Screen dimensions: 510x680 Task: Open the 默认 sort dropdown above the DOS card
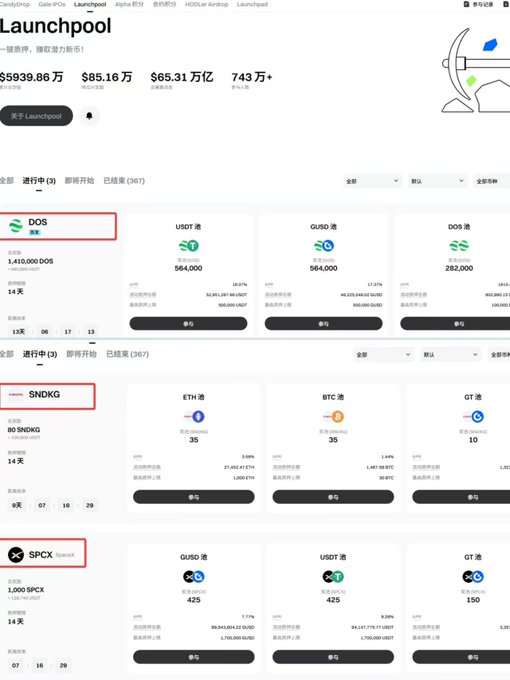438,181
